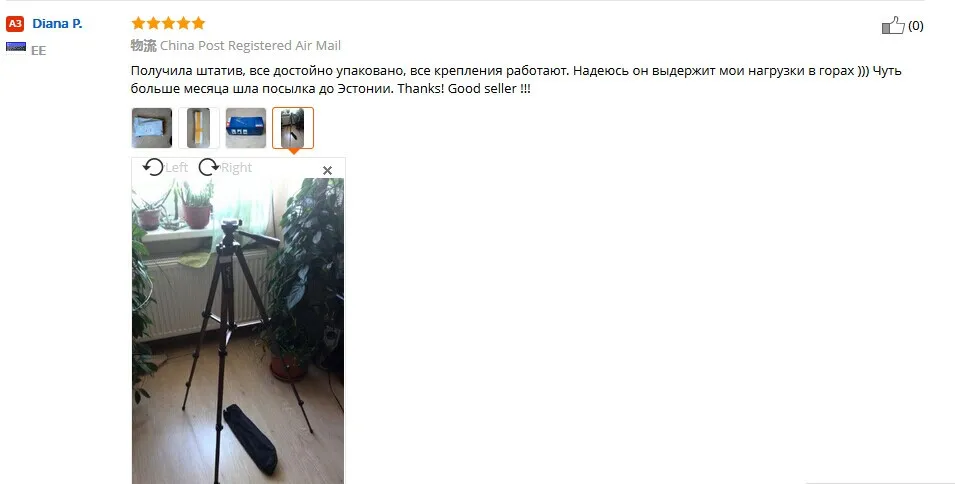Close the enlarged photo preview
955x484 pixels.
[x=327, y=170]
